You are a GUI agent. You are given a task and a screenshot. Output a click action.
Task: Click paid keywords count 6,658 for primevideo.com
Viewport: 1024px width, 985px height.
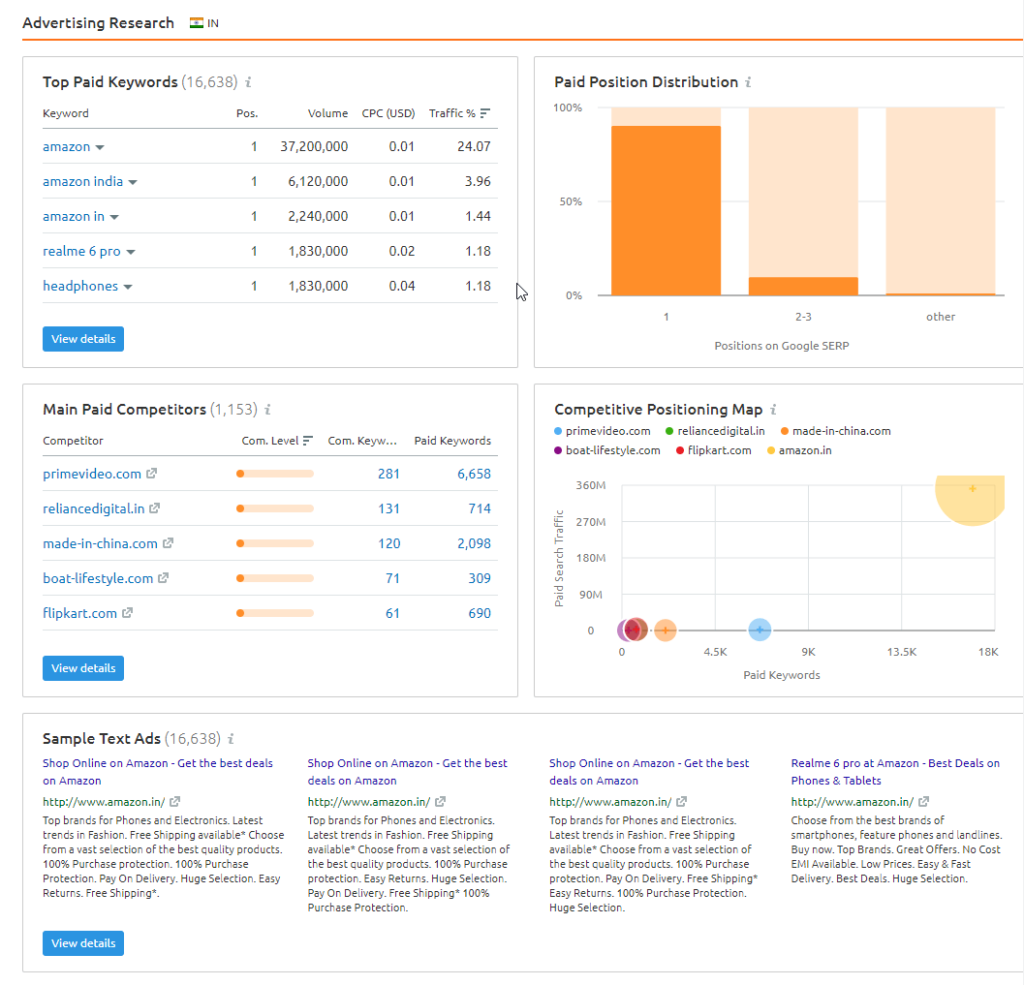pos(474,474)
